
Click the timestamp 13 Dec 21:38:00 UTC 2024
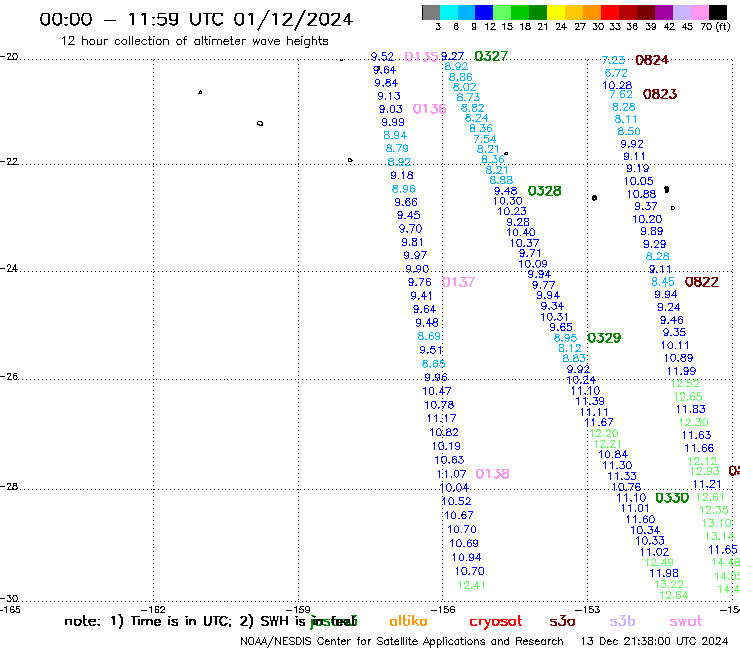coord(655,642)
